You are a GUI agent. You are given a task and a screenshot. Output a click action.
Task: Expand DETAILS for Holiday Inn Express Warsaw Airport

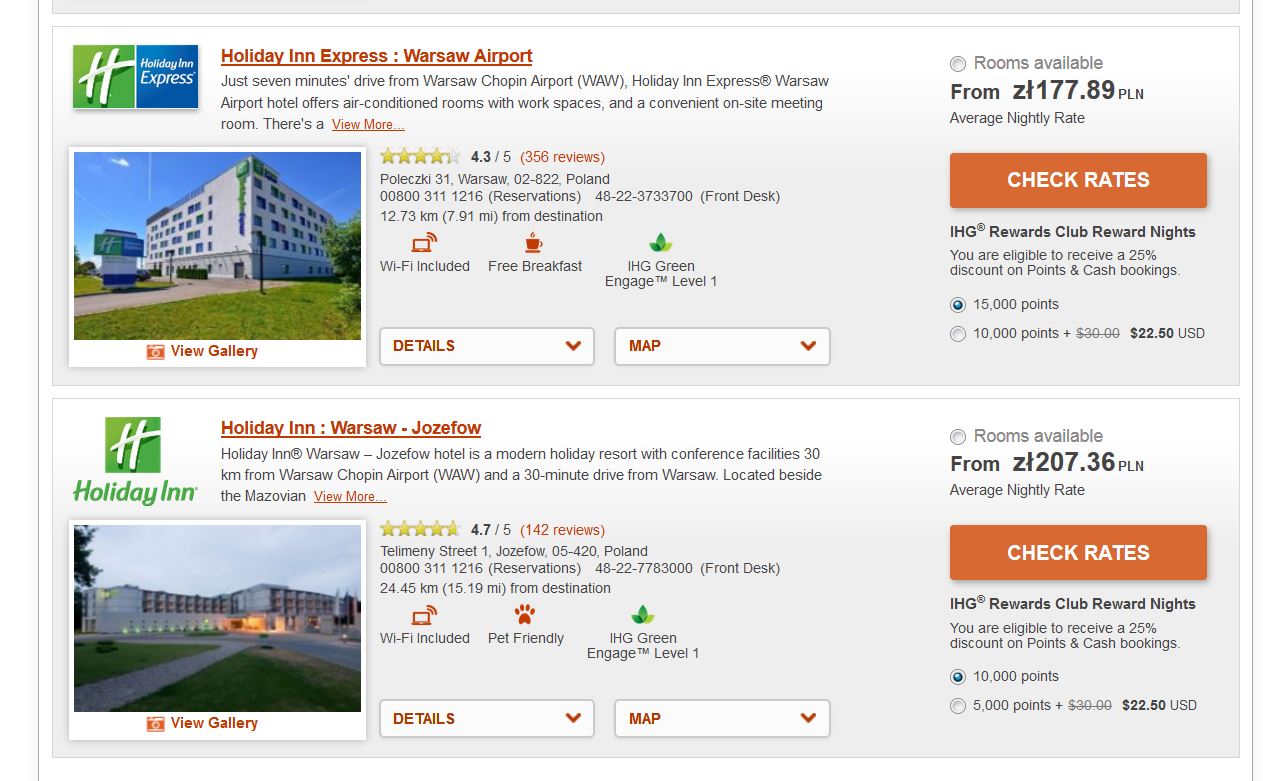point(487,346)
